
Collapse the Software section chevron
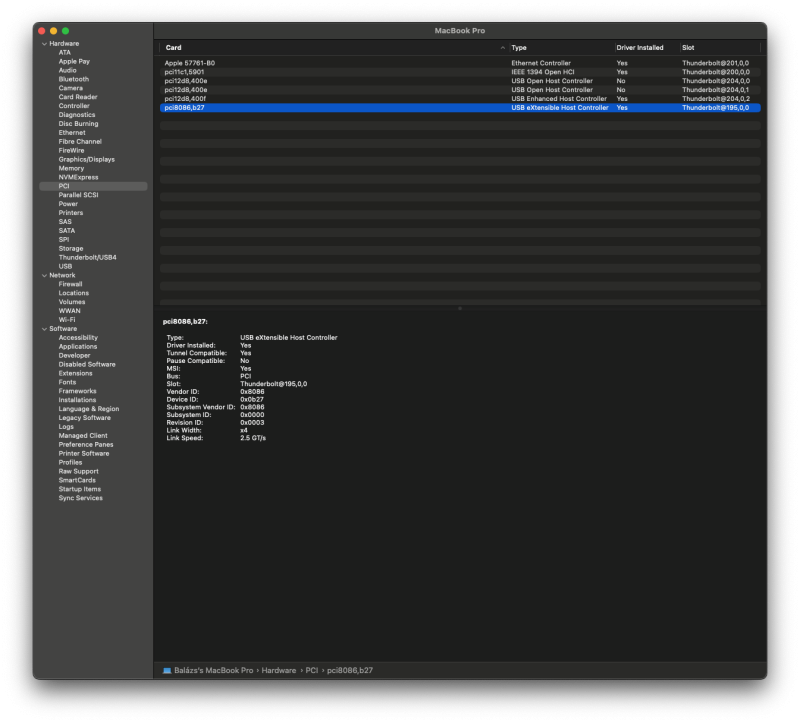[44, 329]
